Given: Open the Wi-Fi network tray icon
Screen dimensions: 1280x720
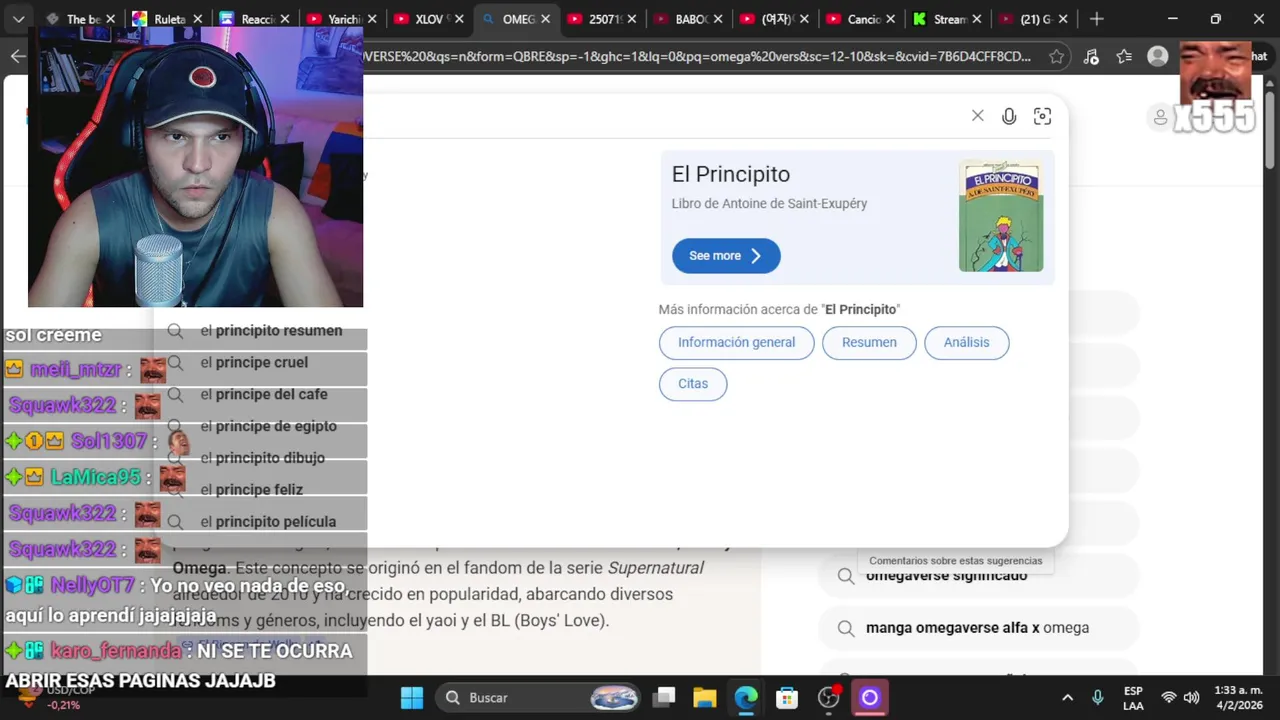Looking at the screenshot, I should (1168, 697).
